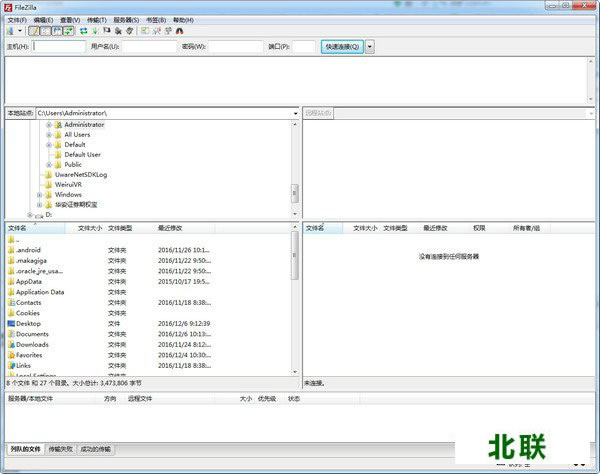This screenshot has width=600, height=474.
Task: Select the Application Data entry
Action: click(40, 292)
